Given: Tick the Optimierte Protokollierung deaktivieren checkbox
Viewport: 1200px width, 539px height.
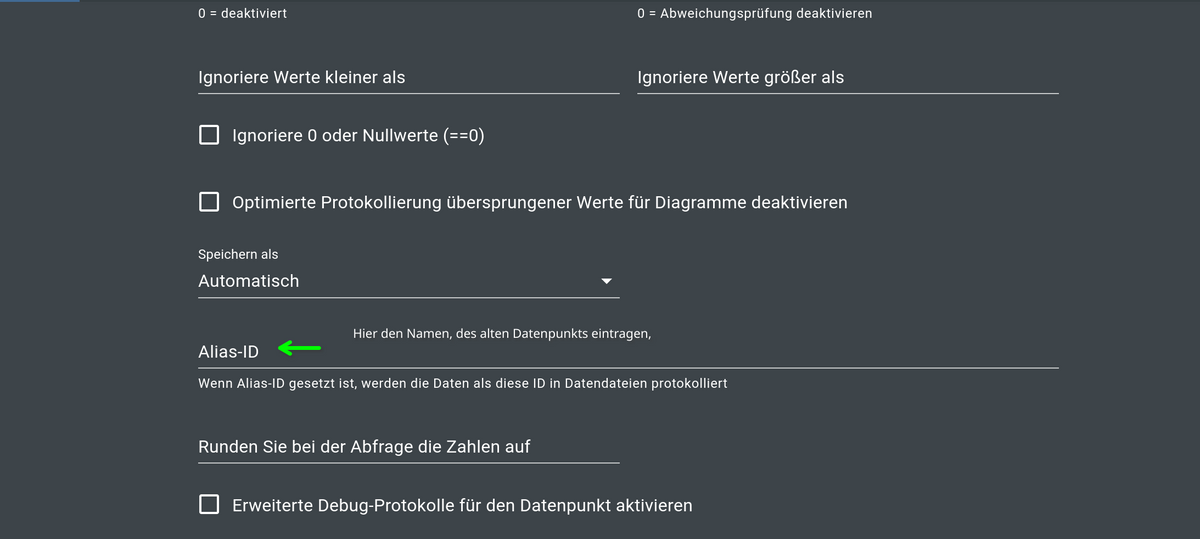Looking at the screenshot, I should tap(209, 202).
